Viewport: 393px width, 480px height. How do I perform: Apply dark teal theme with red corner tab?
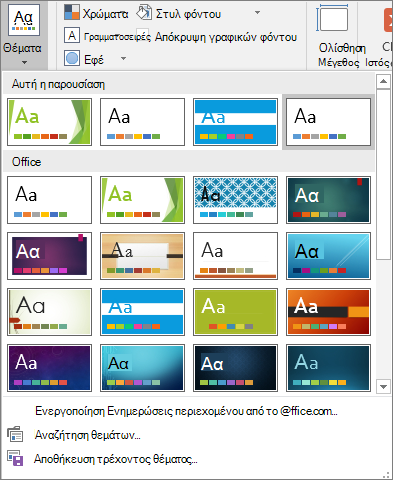pos(328,200)
